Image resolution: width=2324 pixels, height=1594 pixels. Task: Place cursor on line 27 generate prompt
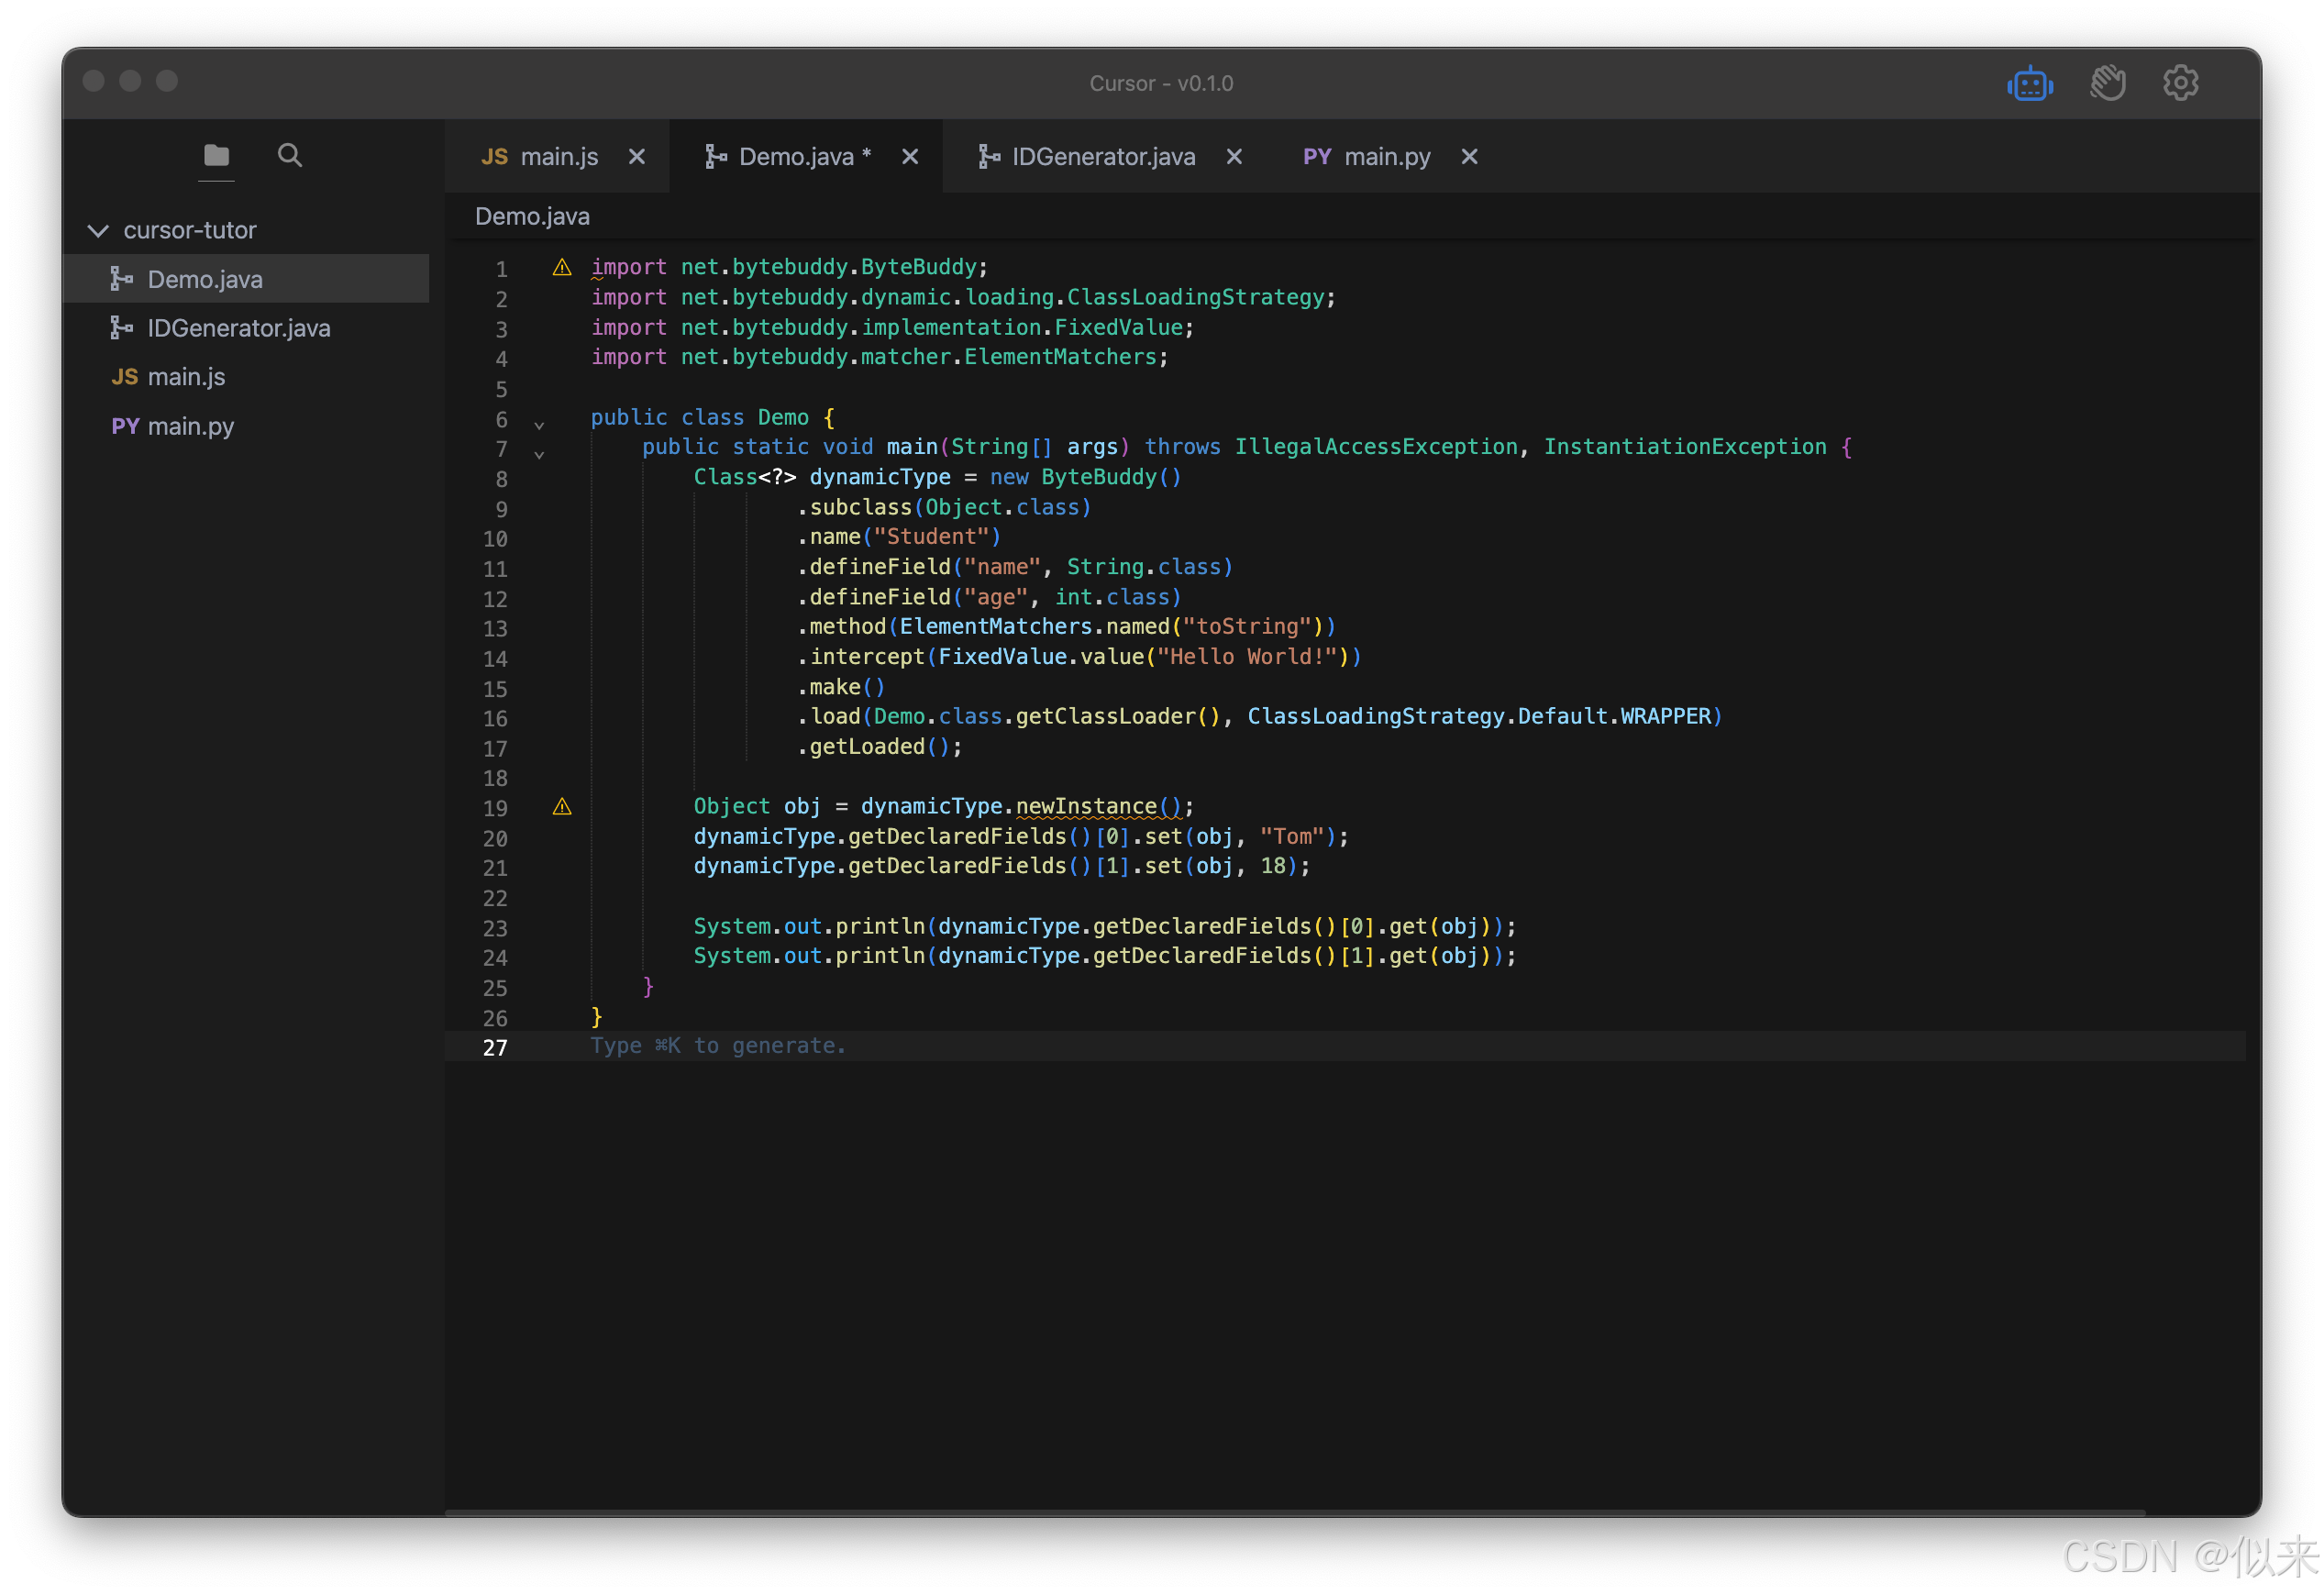pos(718,1046)
